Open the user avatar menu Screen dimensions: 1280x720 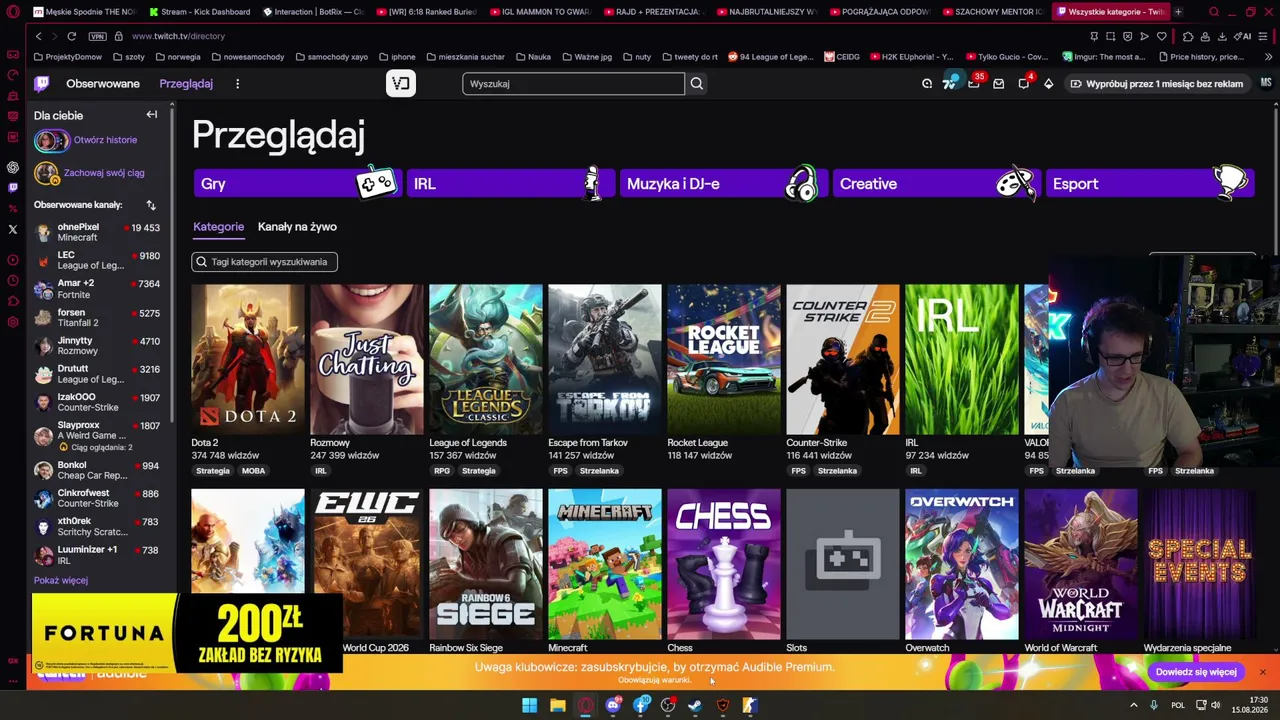tap(1266, 84)
